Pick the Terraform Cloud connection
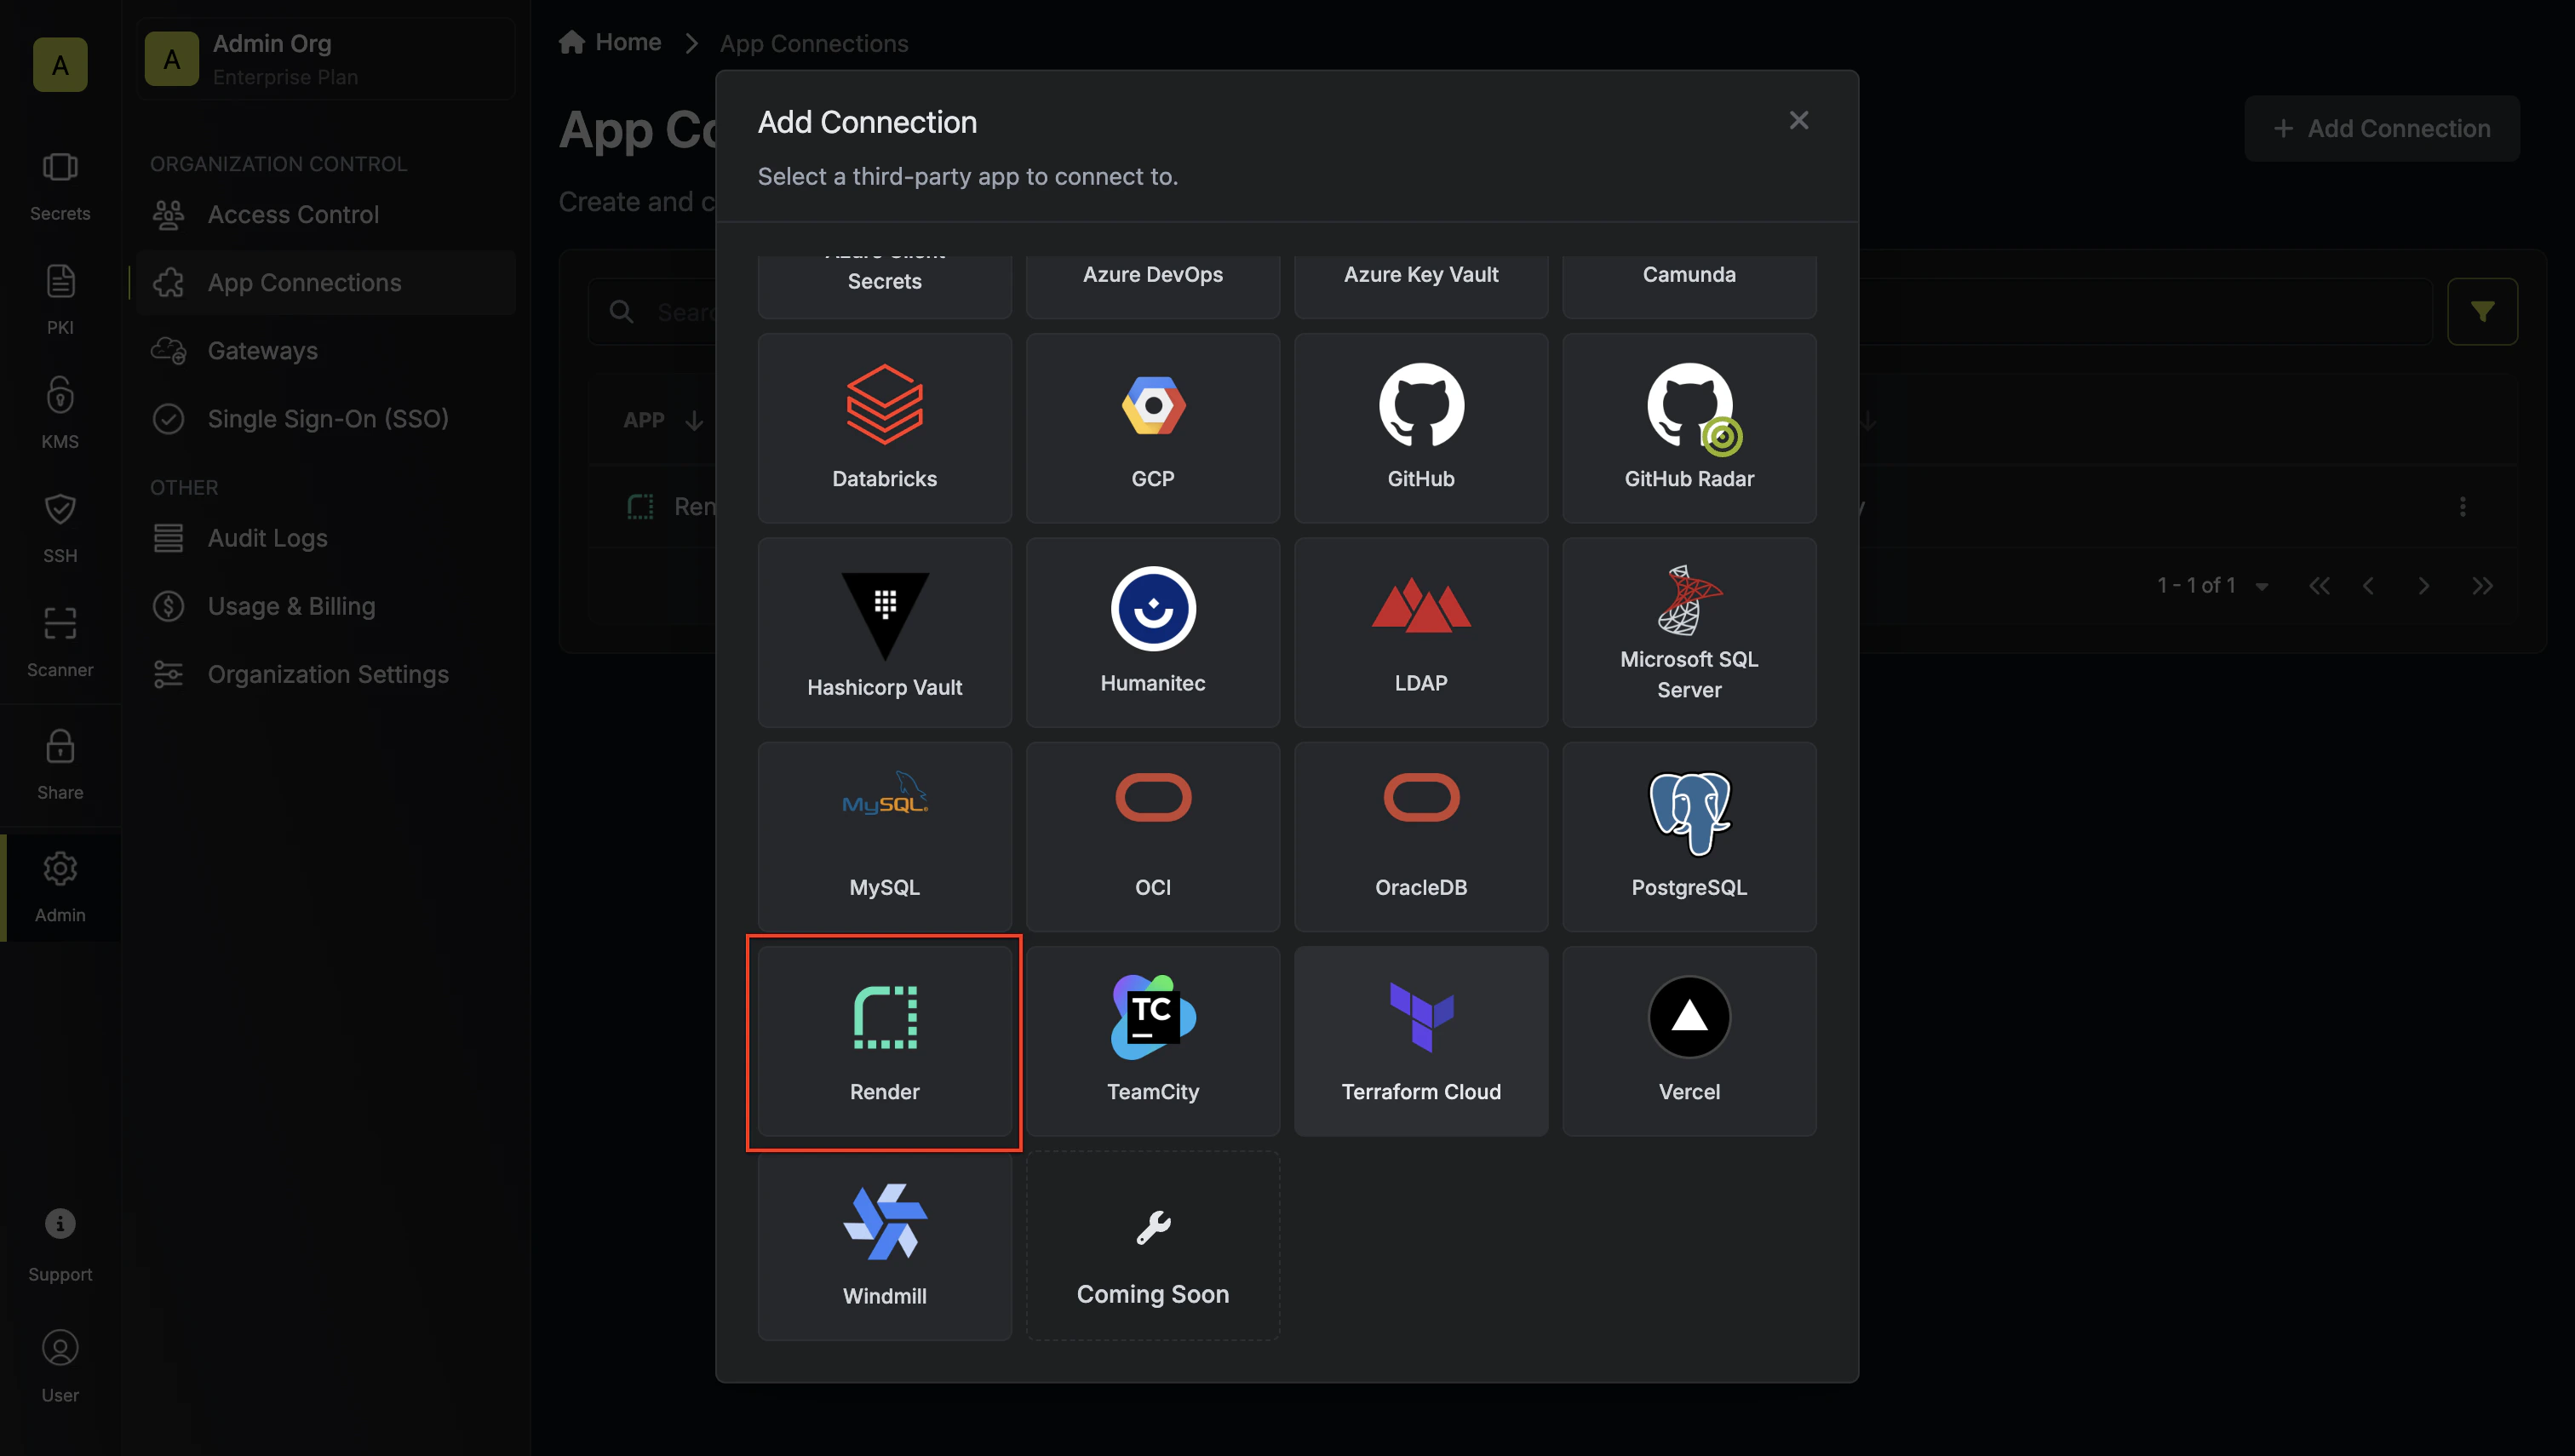 tap(1420, 1041)
